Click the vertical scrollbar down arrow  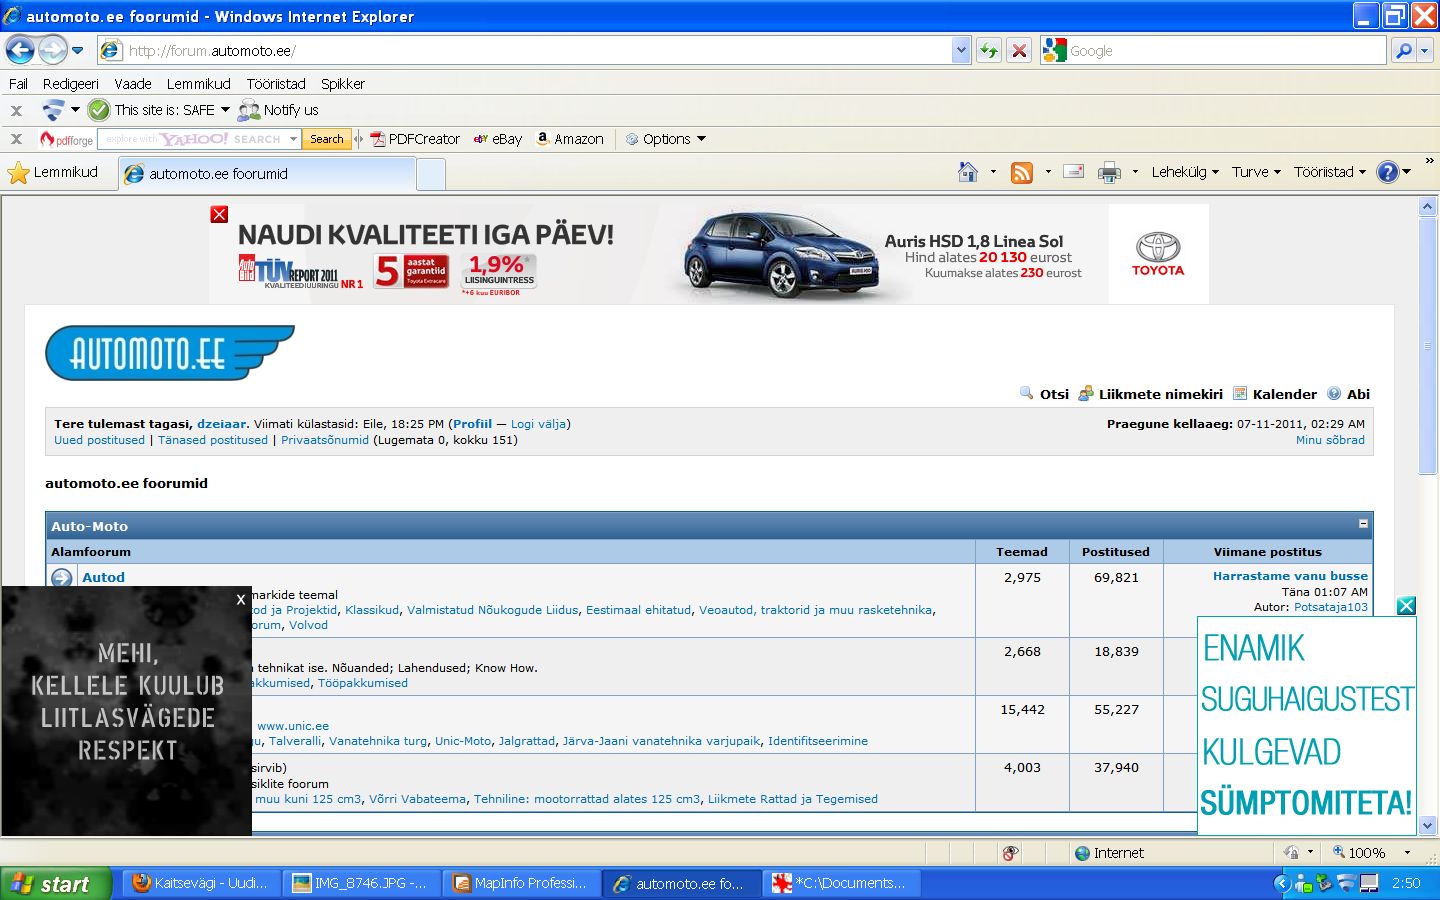tap(1427, 826)
